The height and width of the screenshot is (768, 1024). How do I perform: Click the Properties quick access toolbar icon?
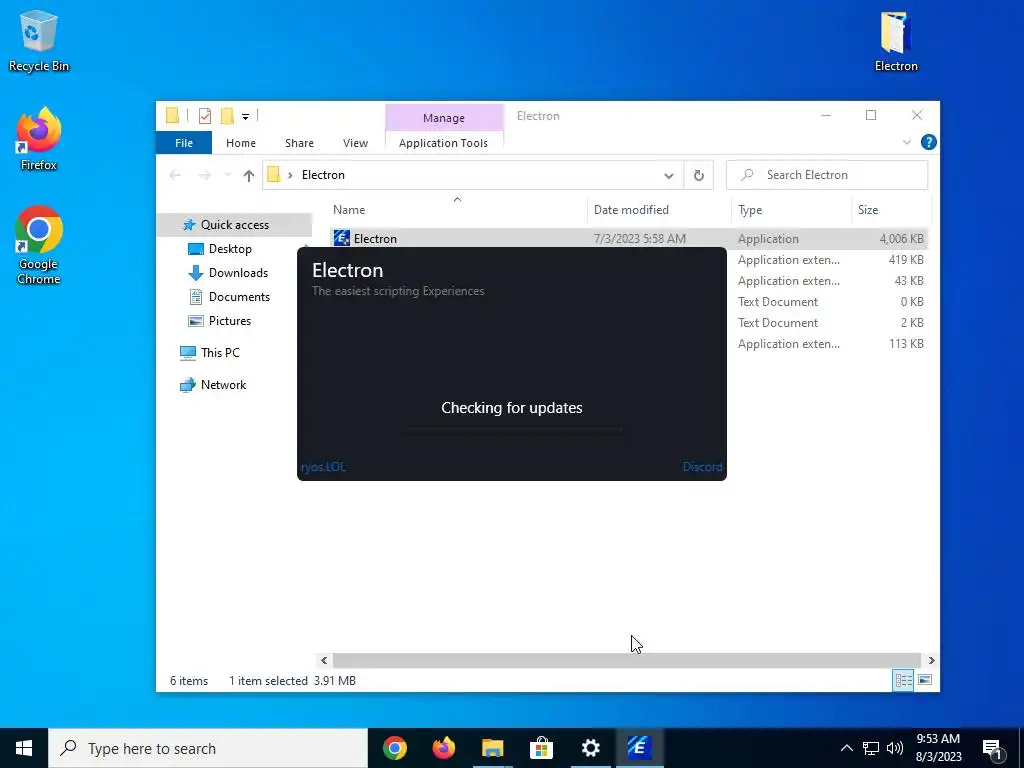(205, 116)
